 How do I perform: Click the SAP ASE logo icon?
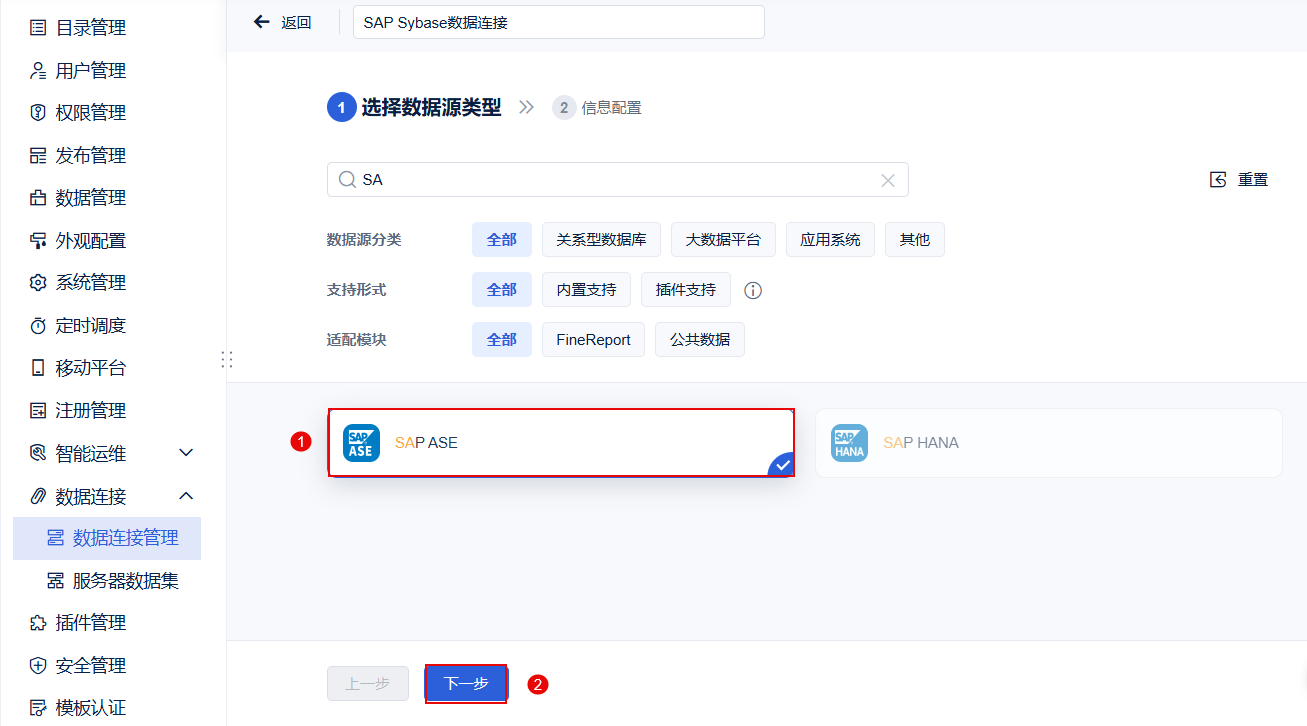(x=361, y=442)
